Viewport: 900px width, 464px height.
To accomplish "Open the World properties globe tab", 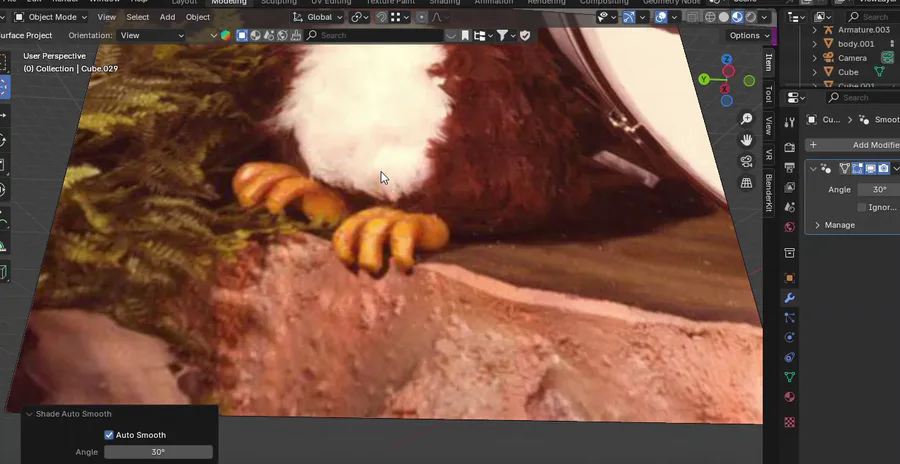I will [x=790, y=227].
